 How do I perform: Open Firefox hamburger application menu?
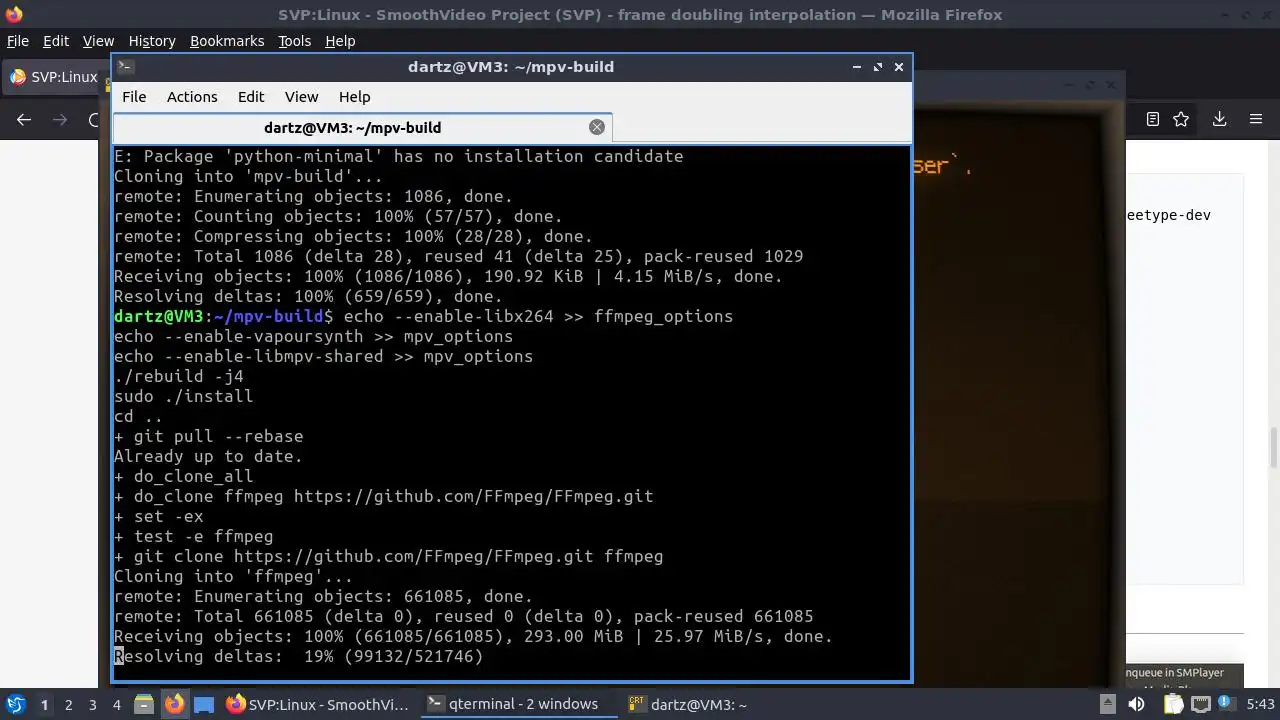1256,119
